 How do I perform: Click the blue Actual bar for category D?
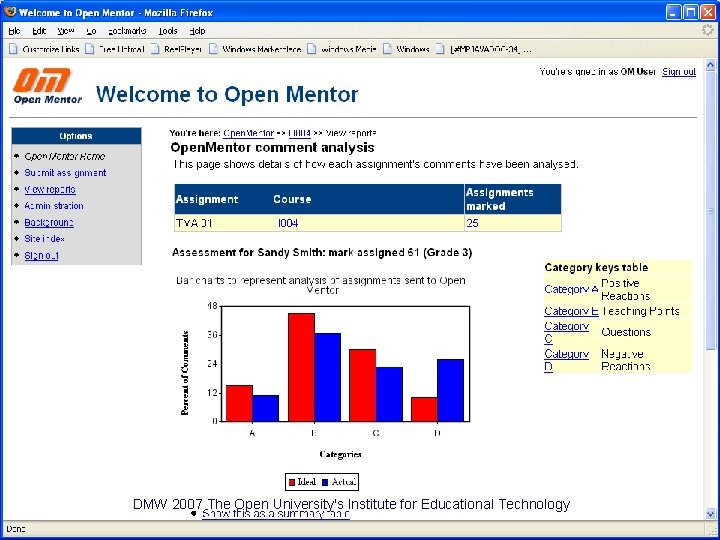click(x=450, y=390)
